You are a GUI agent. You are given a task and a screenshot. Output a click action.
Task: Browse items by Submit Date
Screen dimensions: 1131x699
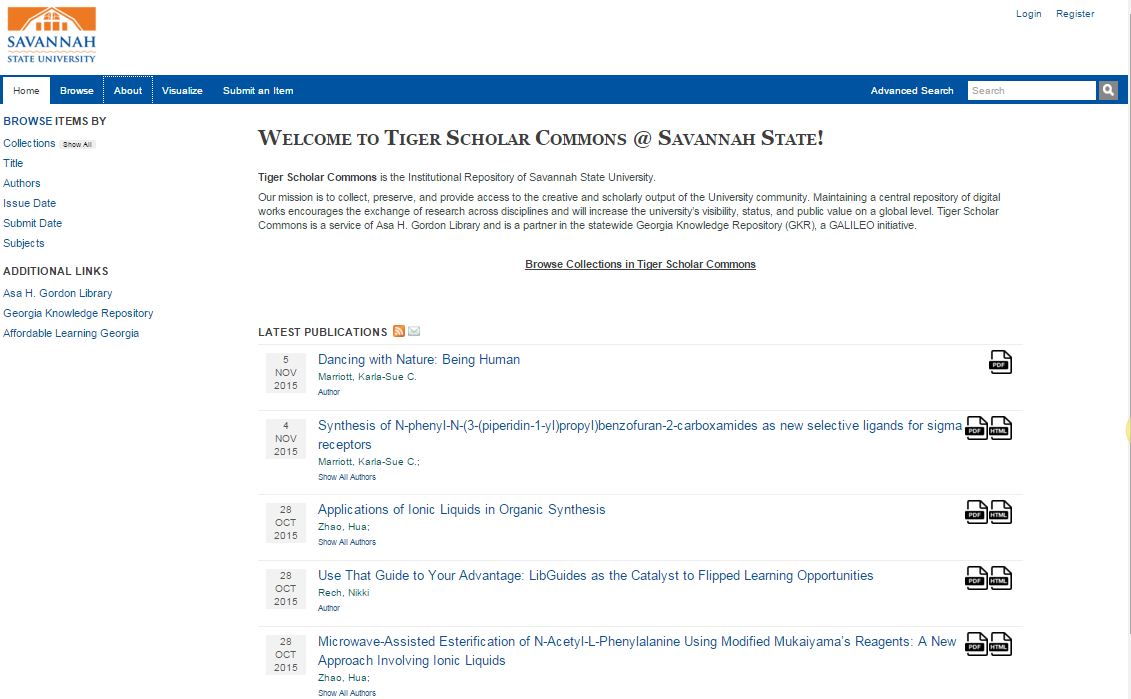coord(32,224)
